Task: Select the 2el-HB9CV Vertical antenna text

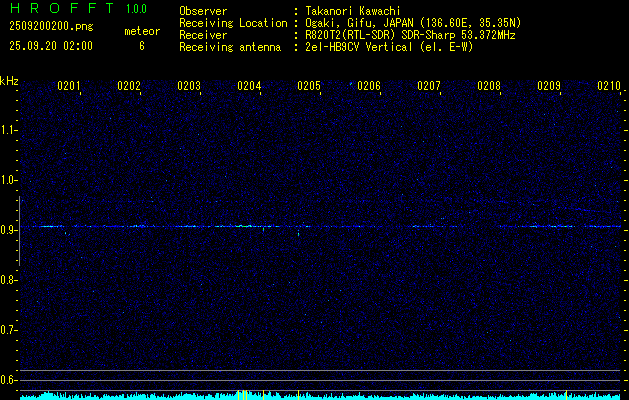Action: [x=389, y=47]
